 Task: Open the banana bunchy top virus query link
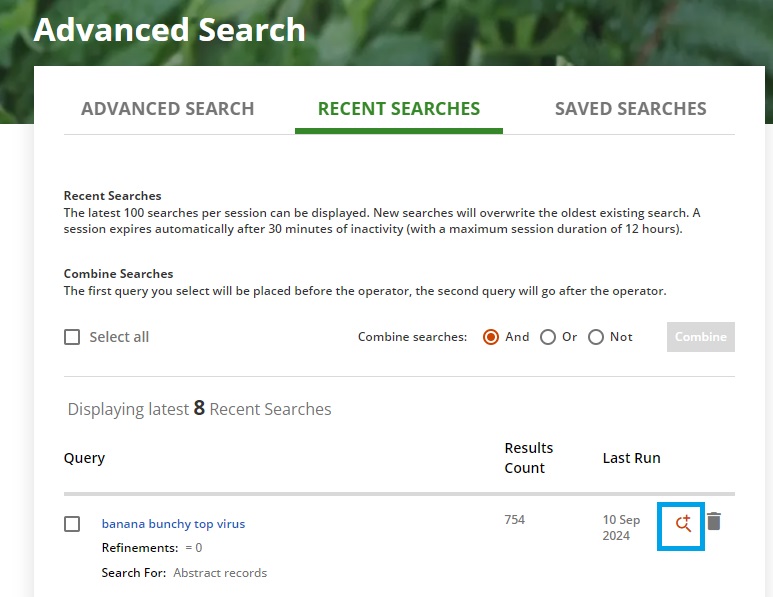tap(173, 523)
